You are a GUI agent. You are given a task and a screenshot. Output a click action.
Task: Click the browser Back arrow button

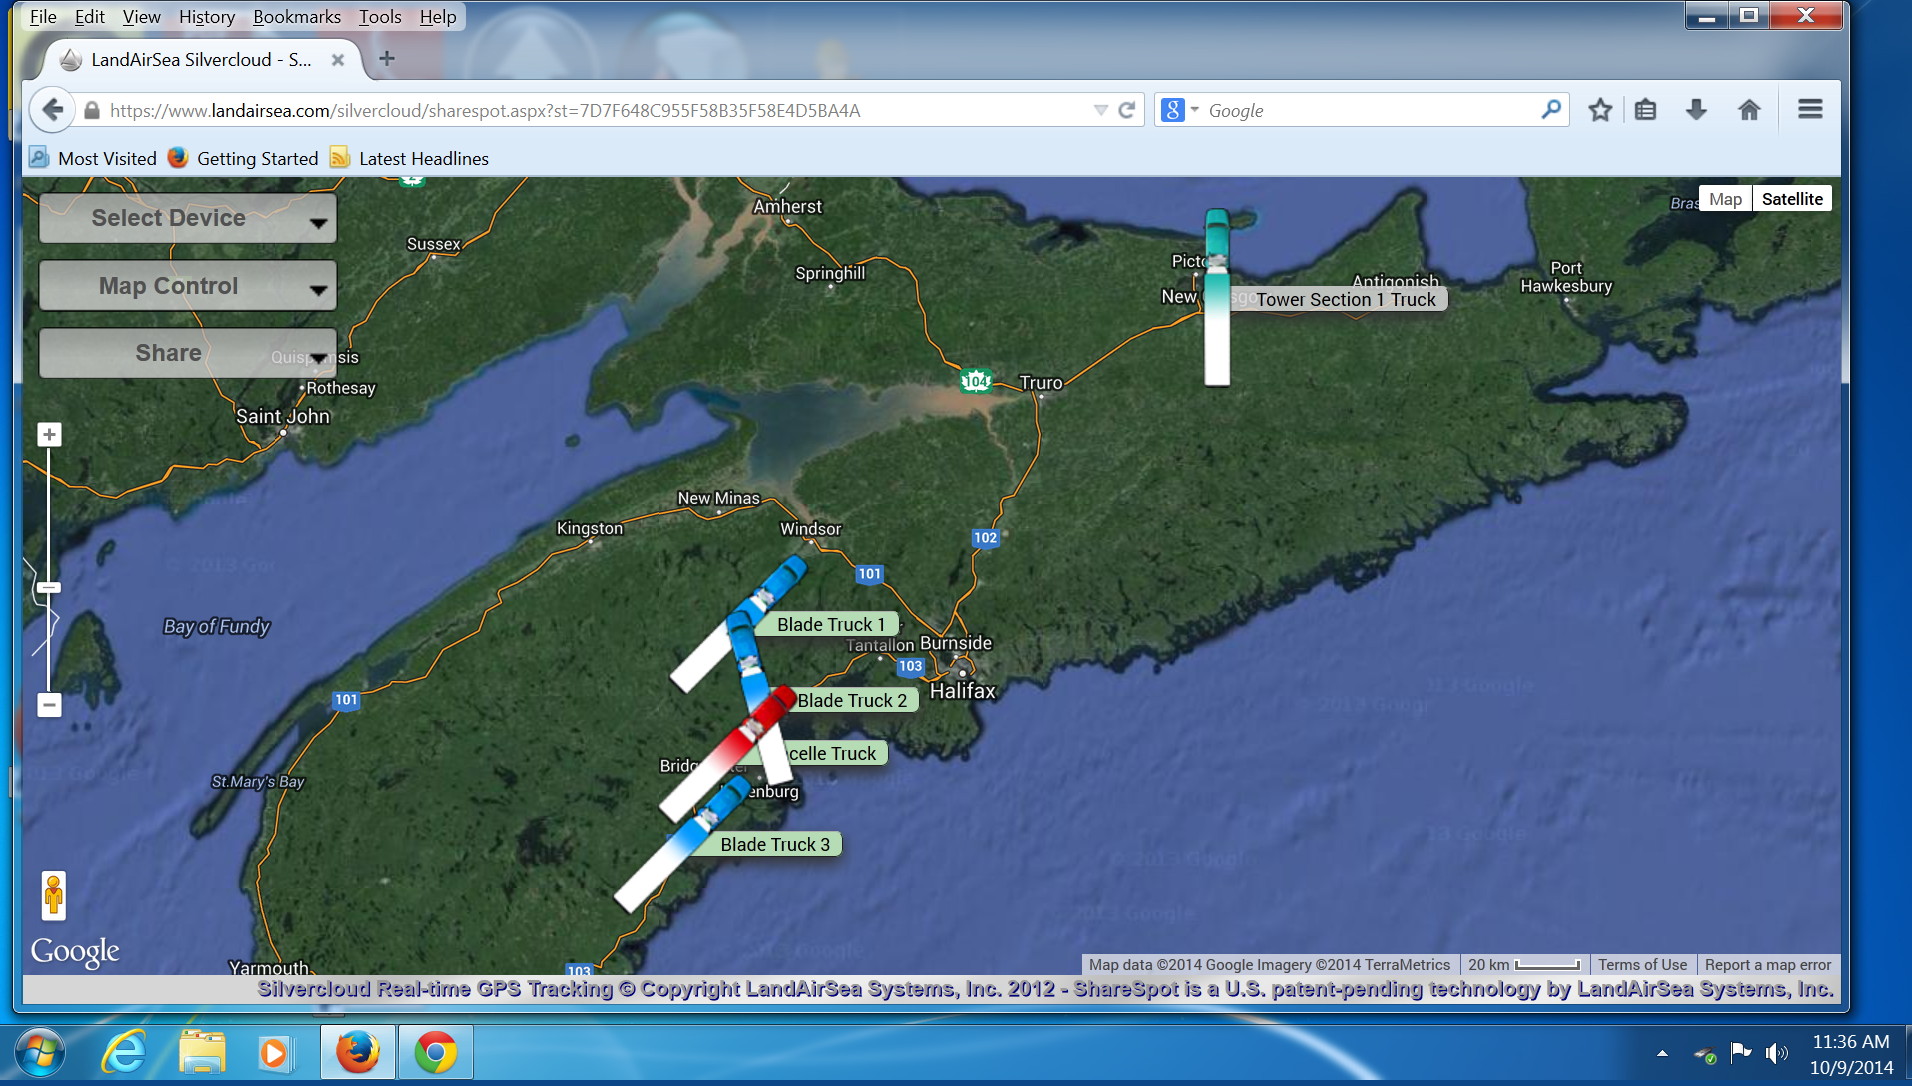point(52,110)
